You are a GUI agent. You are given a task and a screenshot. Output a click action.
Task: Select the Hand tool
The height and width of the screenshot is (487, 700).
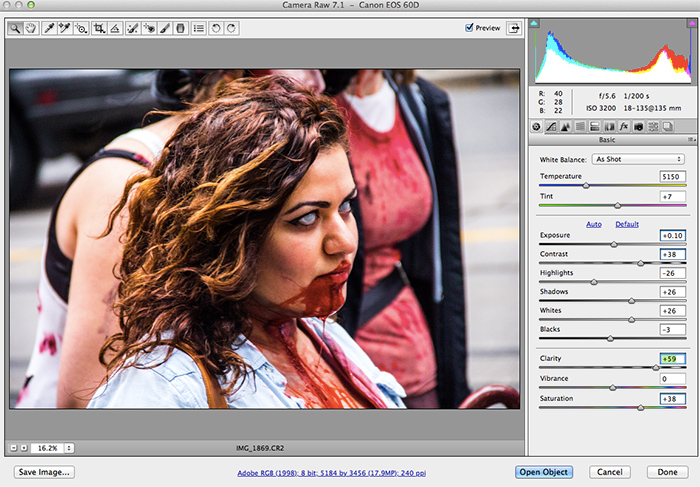coord(31,29)
